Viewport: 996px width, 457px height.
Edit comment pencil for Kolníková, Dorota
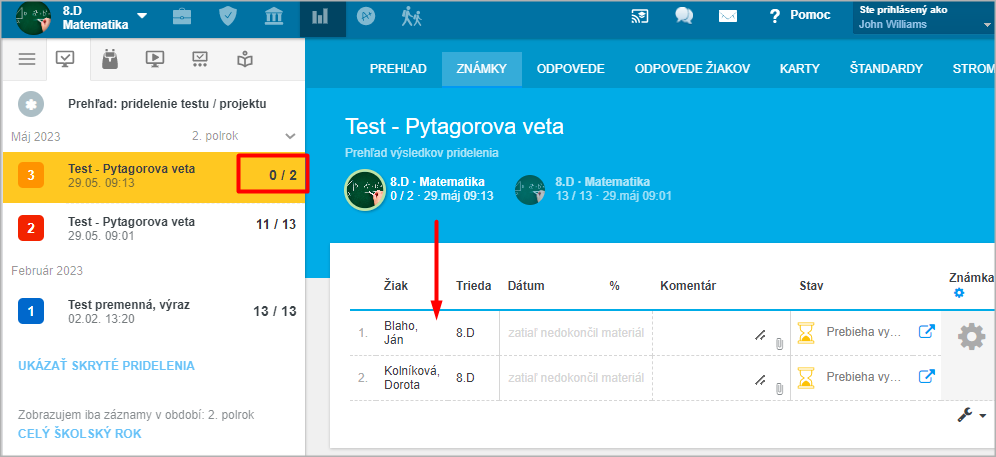click(760, 381)
